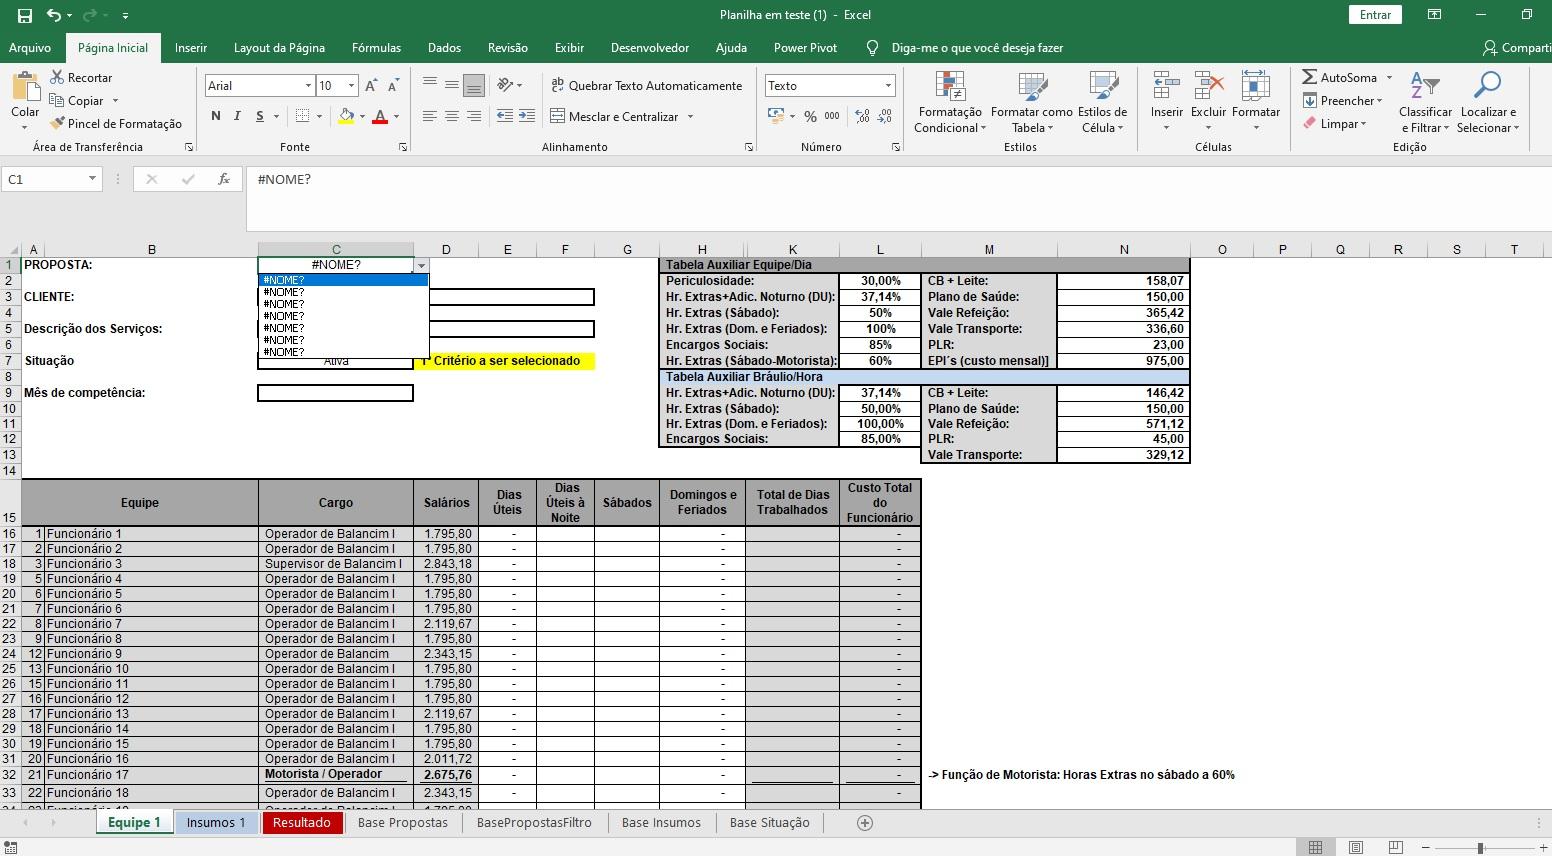
Task: Toggle bold formatting (N)
Action: click(x=216, y=116)
